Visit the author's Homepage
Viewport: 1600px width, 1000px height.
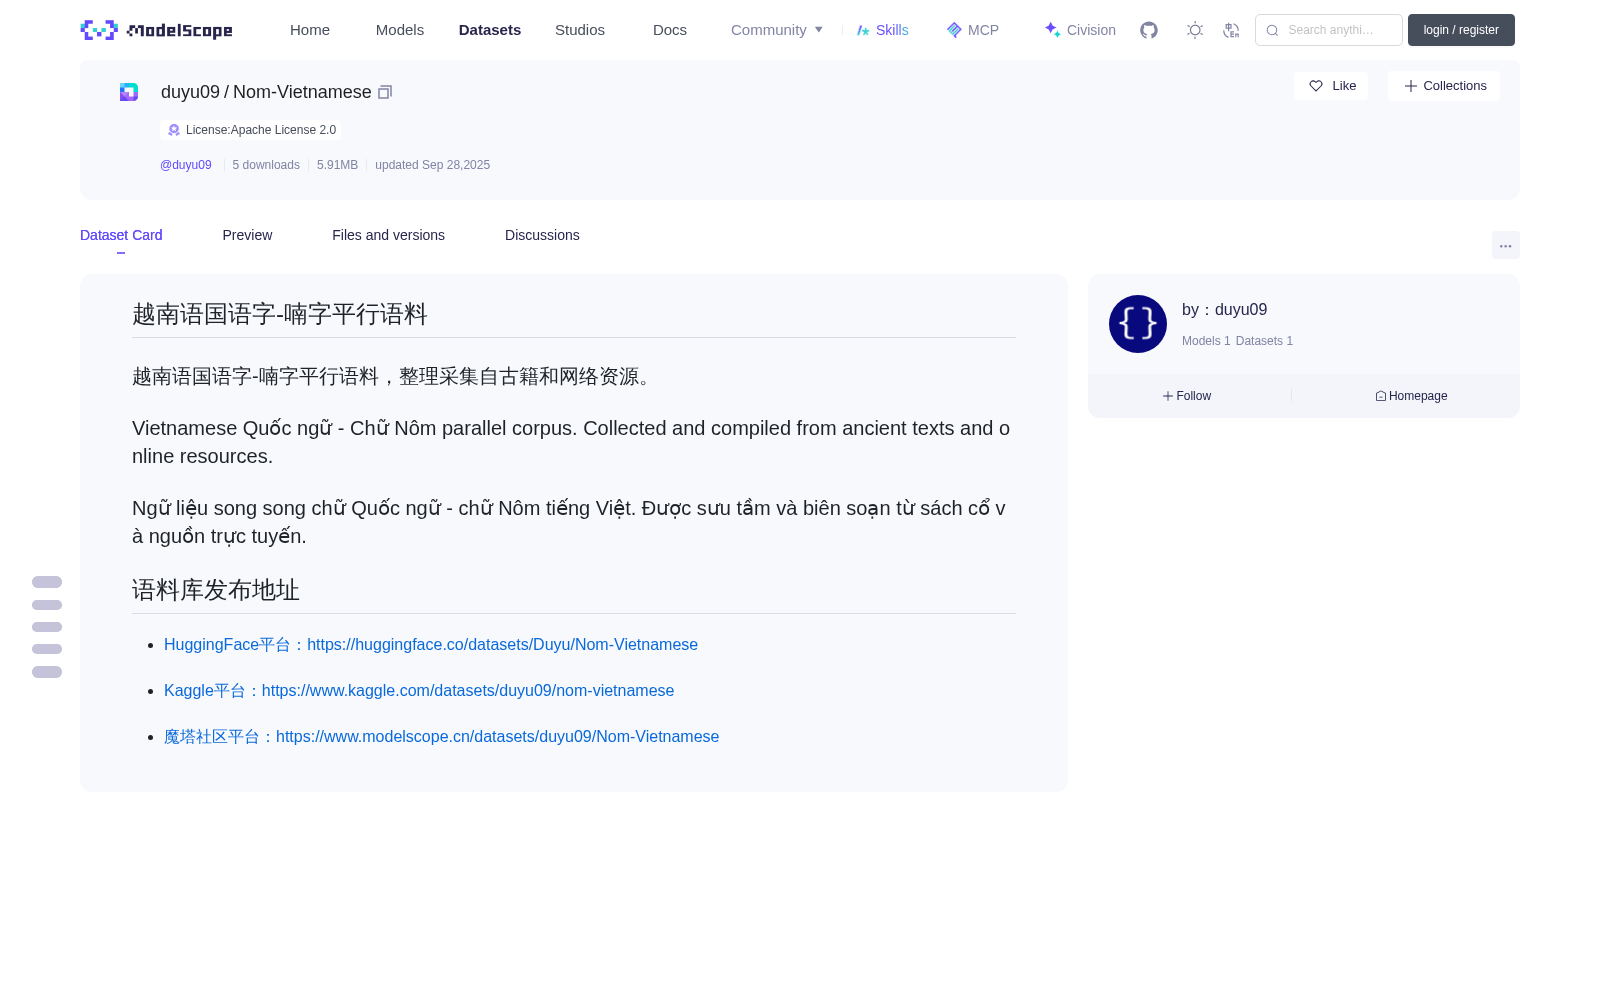(1411, 396)
